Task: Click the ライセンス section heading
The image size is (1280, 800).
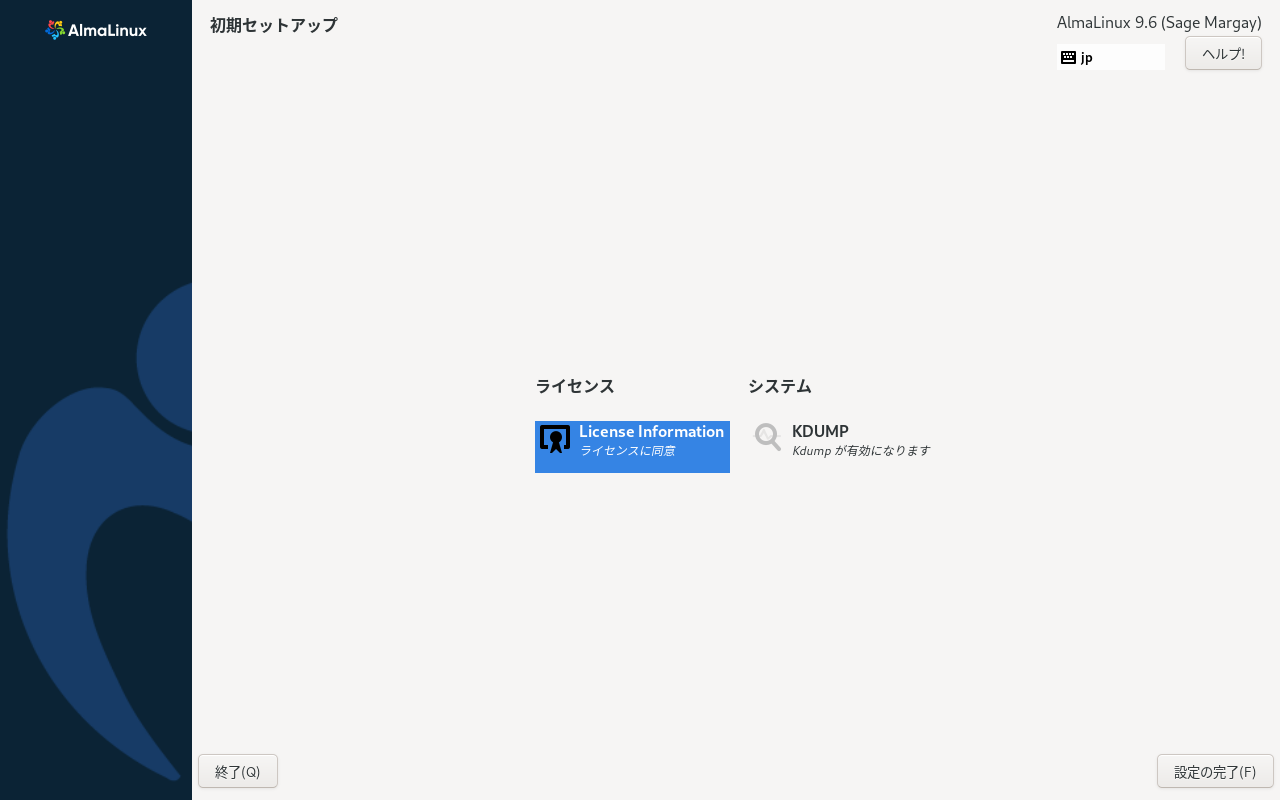Action: 575,386
